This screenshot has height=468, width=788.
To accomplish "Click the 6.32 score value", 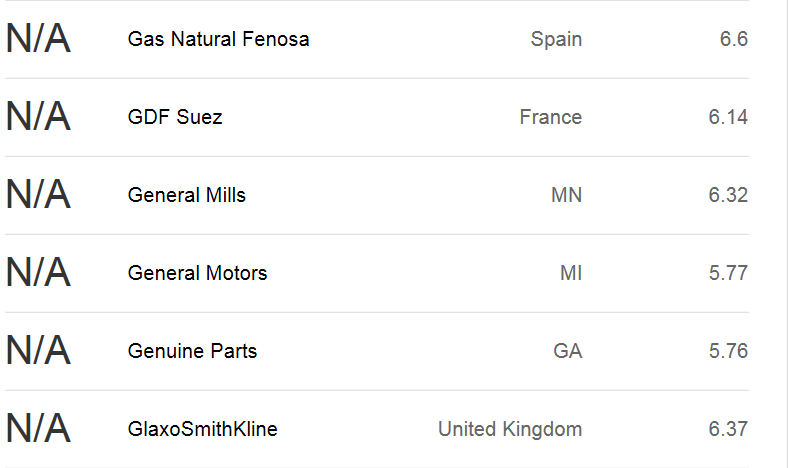I will coord(728,196).
